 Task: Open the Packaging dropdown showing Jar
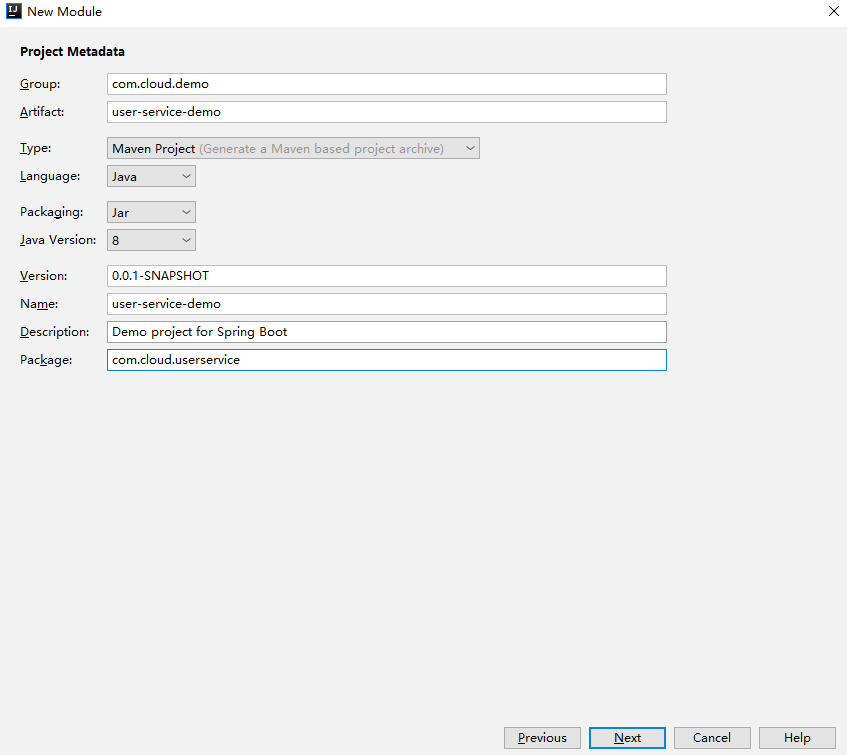tap(152, 213)
